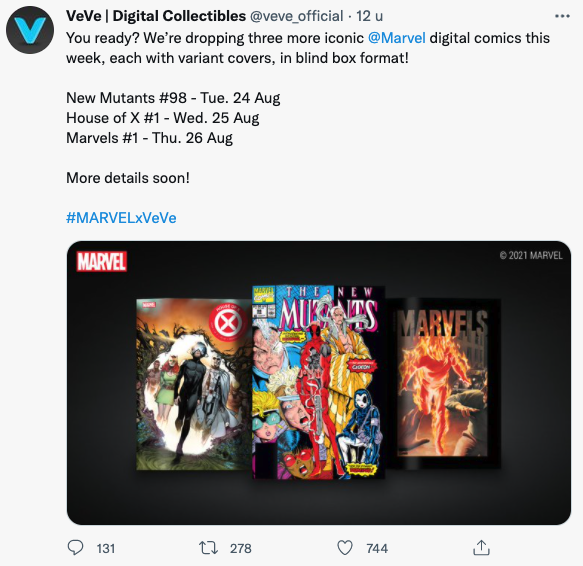Click the @veve_official handle

(x=296, y=16)
